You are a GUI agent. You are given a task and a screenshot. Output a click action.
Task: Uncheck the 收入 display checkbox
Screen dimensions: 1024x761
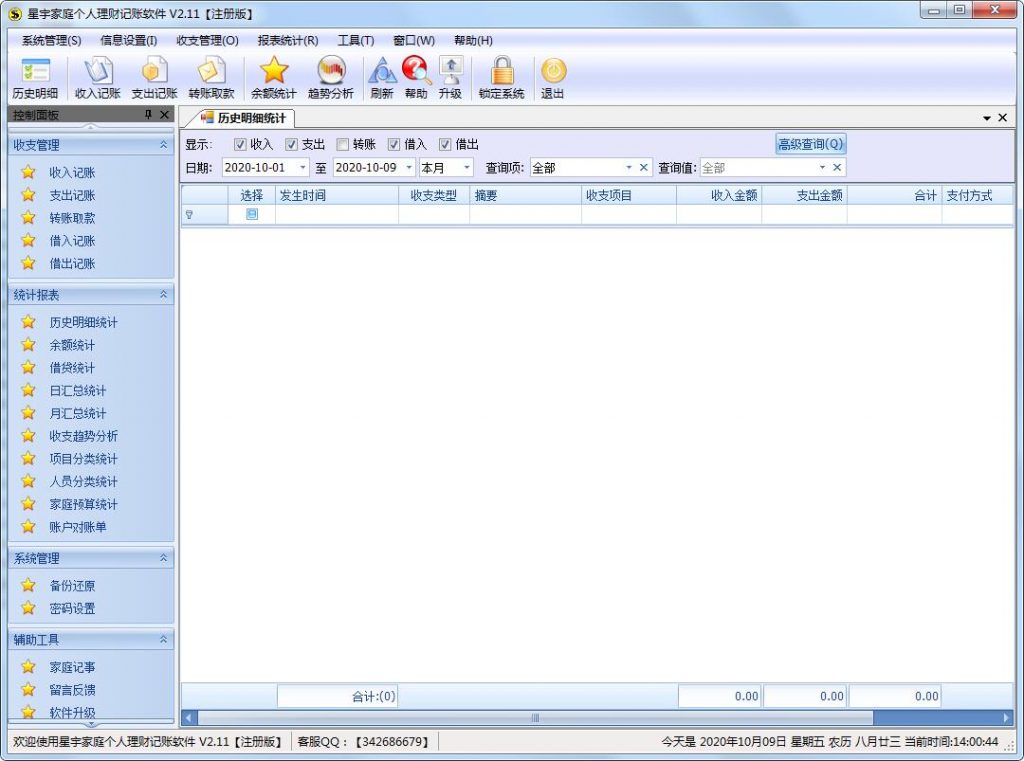pos(240,144)
